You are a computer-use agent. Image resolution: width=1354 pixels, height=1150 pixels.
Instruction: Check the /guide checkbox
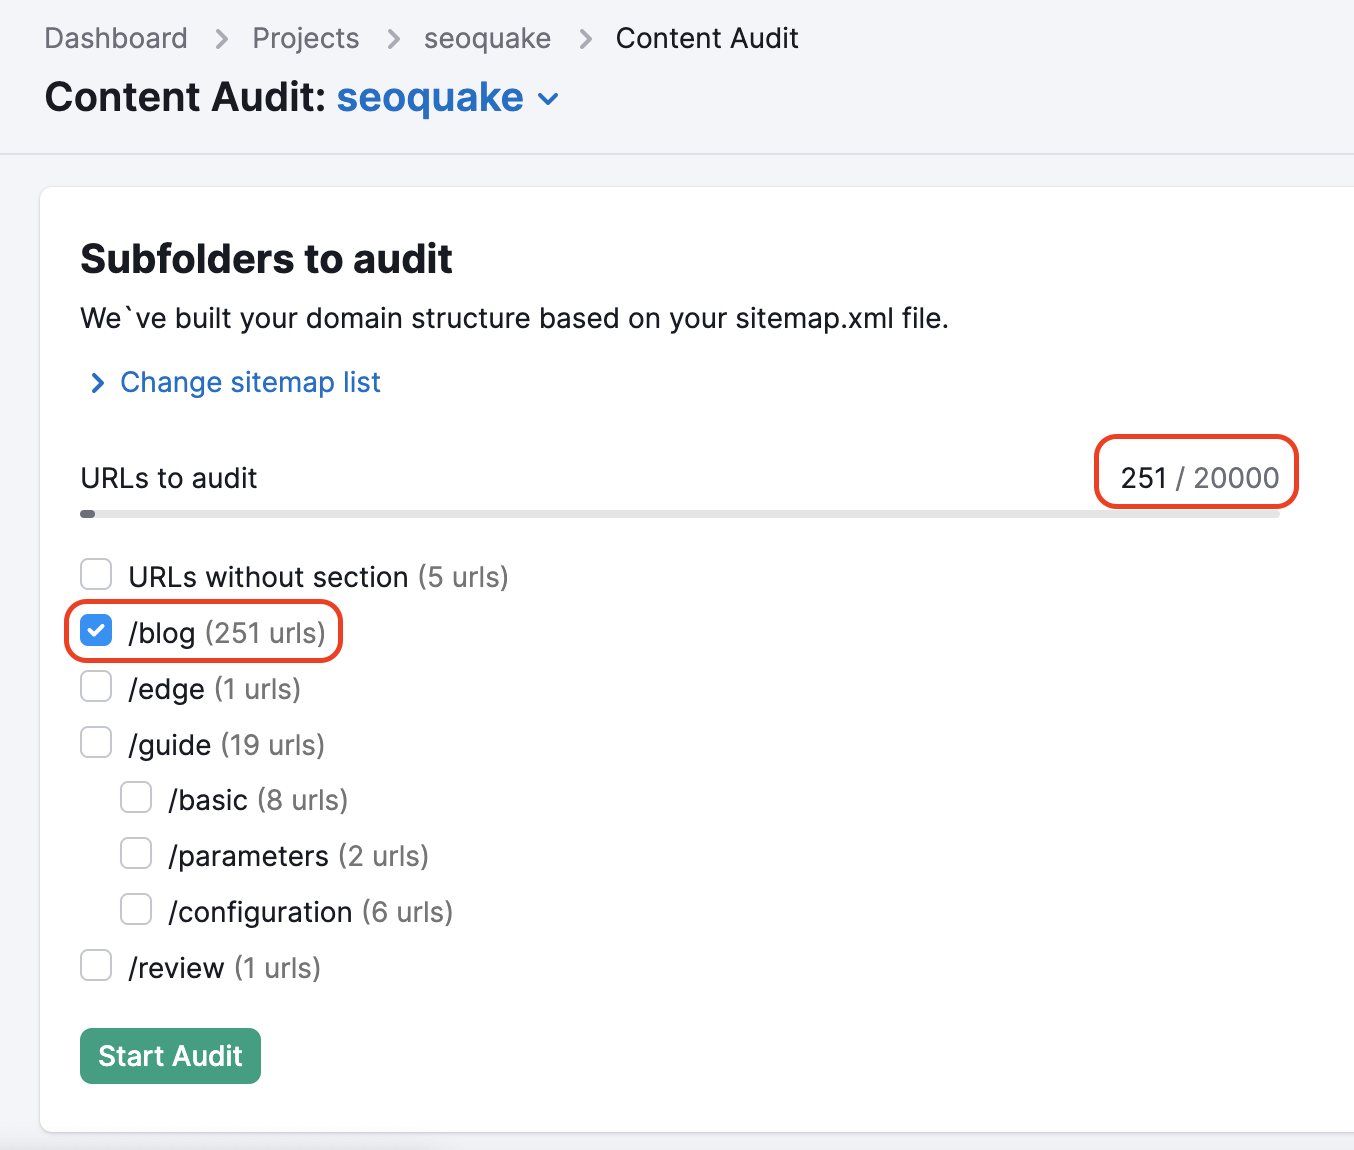tap(96, 743)
